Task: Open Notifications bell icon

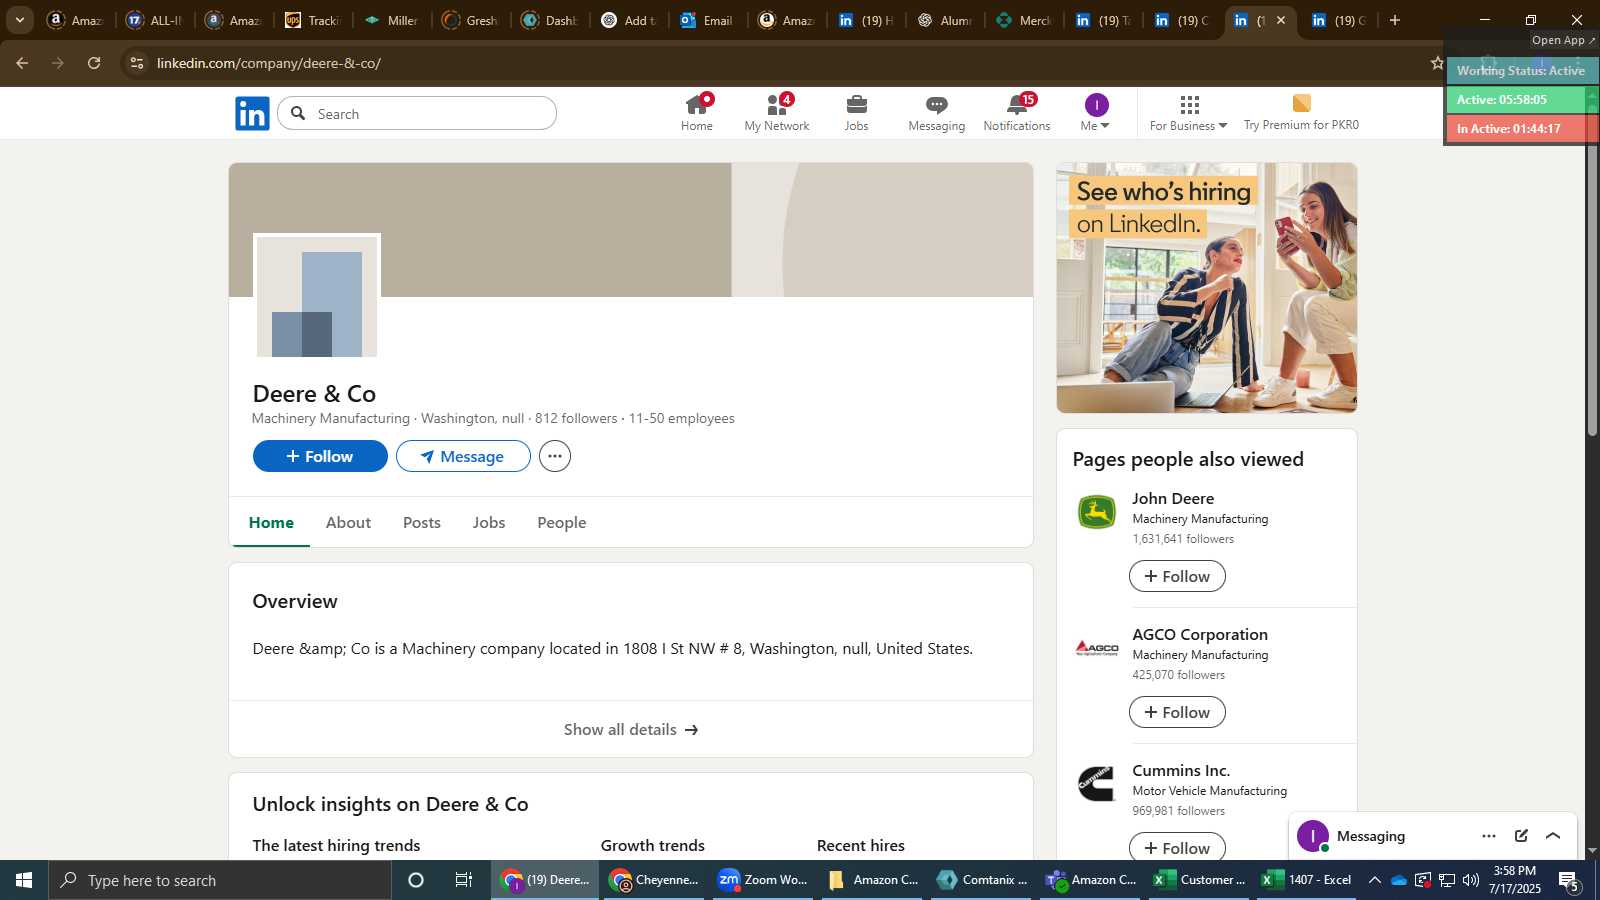Action: pyautogui.click(x=1016, y=113)
